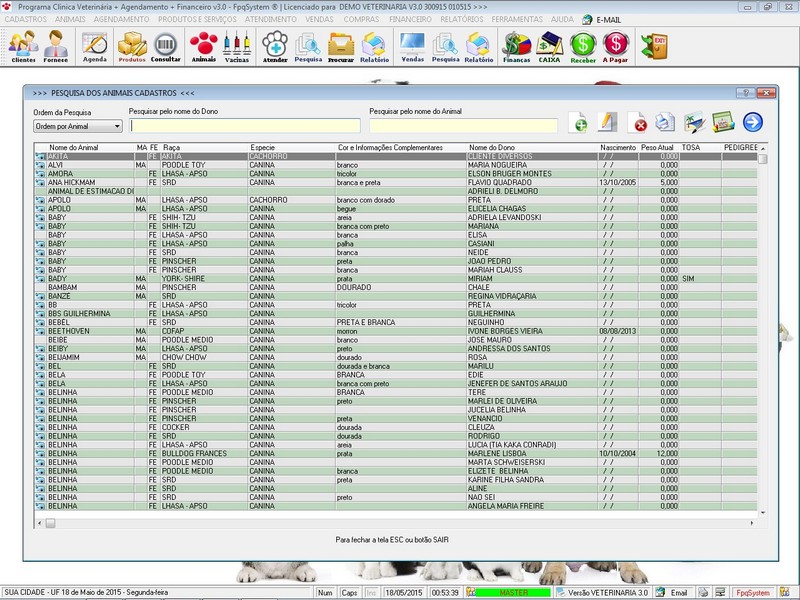Click the vertical scrollbar down arrow
The image size is (800, 600).
pyautogui.click(x=763, y=512)
